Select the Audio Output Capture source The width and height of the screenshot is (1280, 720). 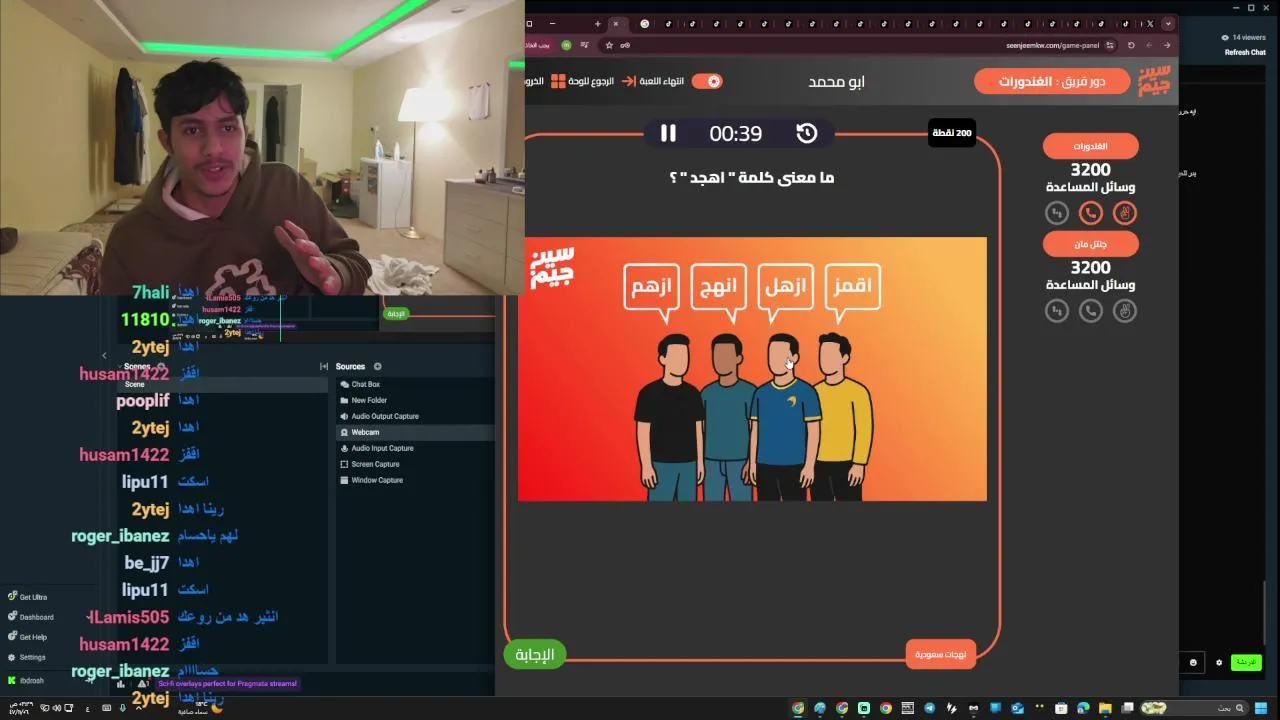[414, 416]
